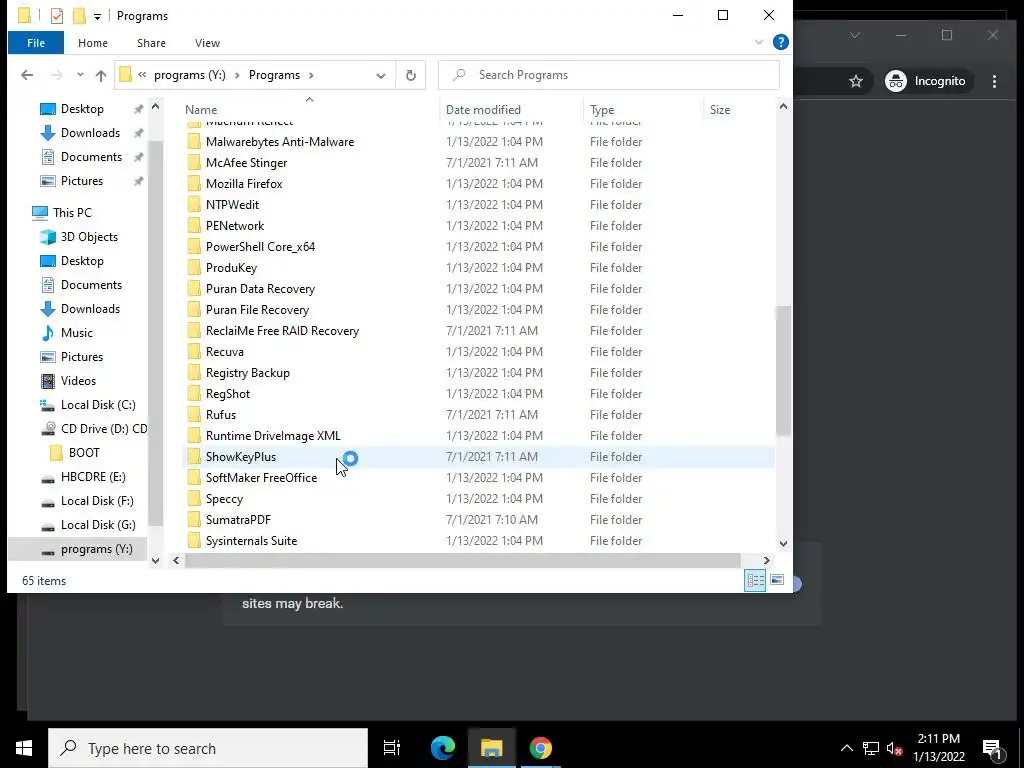The width and height of the screenshot is (1024, 768).
Task: Open Music folder in navigation pane
Action: (77, 332)
